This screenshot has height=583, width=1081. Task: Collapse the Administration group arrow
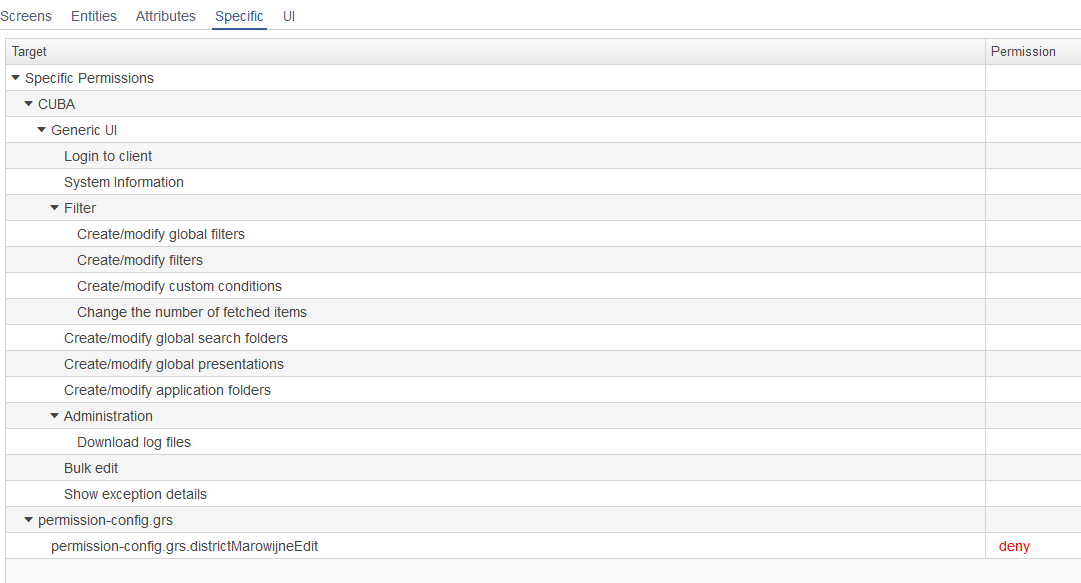click(x=54, y=416)
